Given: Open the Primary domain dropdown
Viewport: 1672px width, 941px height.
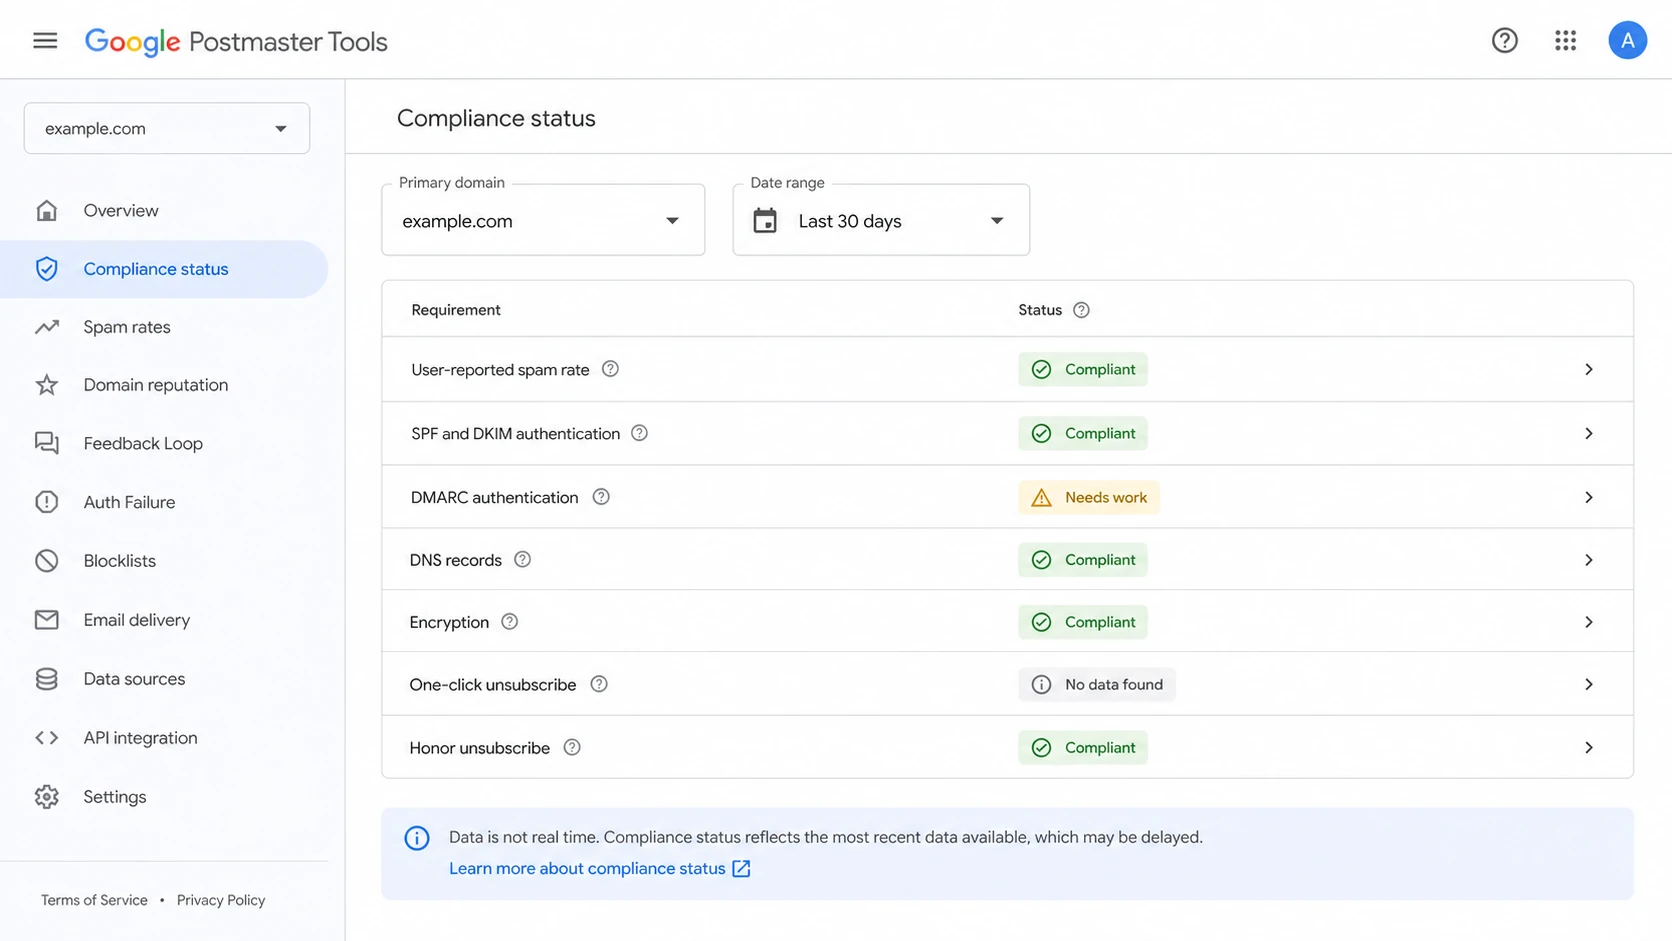Looking at the screenshot, I should (543, 220).
